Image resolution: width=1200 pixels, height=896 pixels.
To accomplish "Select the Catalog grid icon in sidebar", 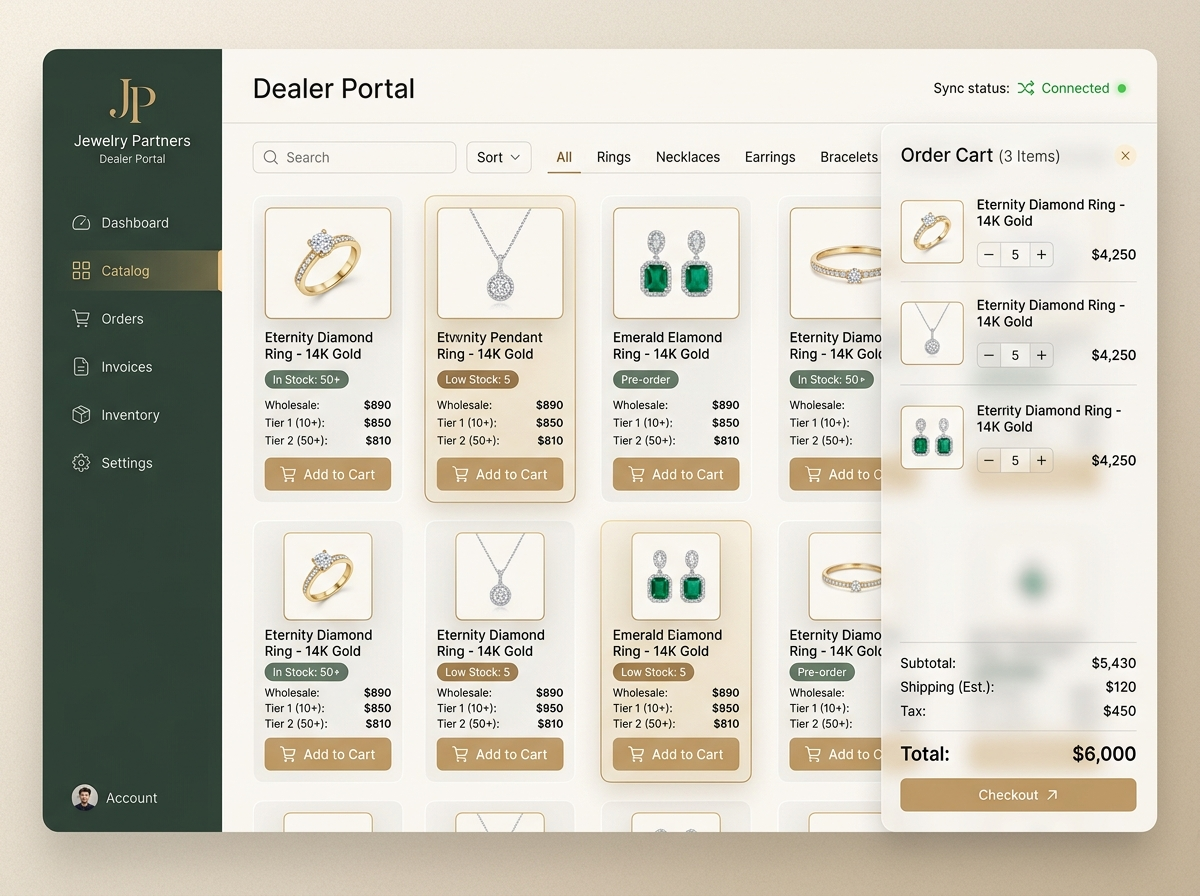I will (81, 271).
